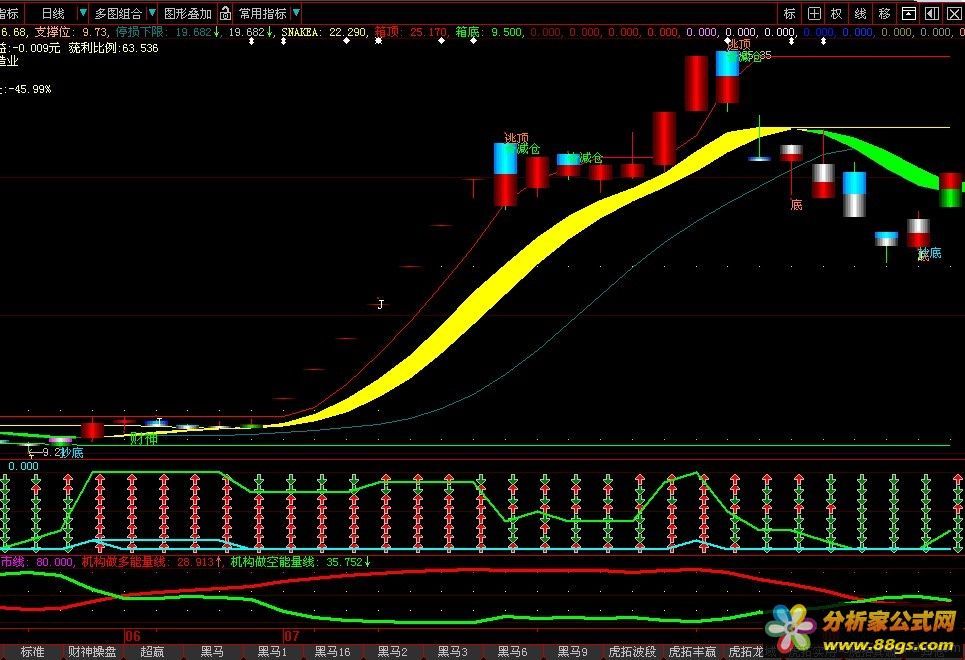Click the 标 toolbar icon

790,13
